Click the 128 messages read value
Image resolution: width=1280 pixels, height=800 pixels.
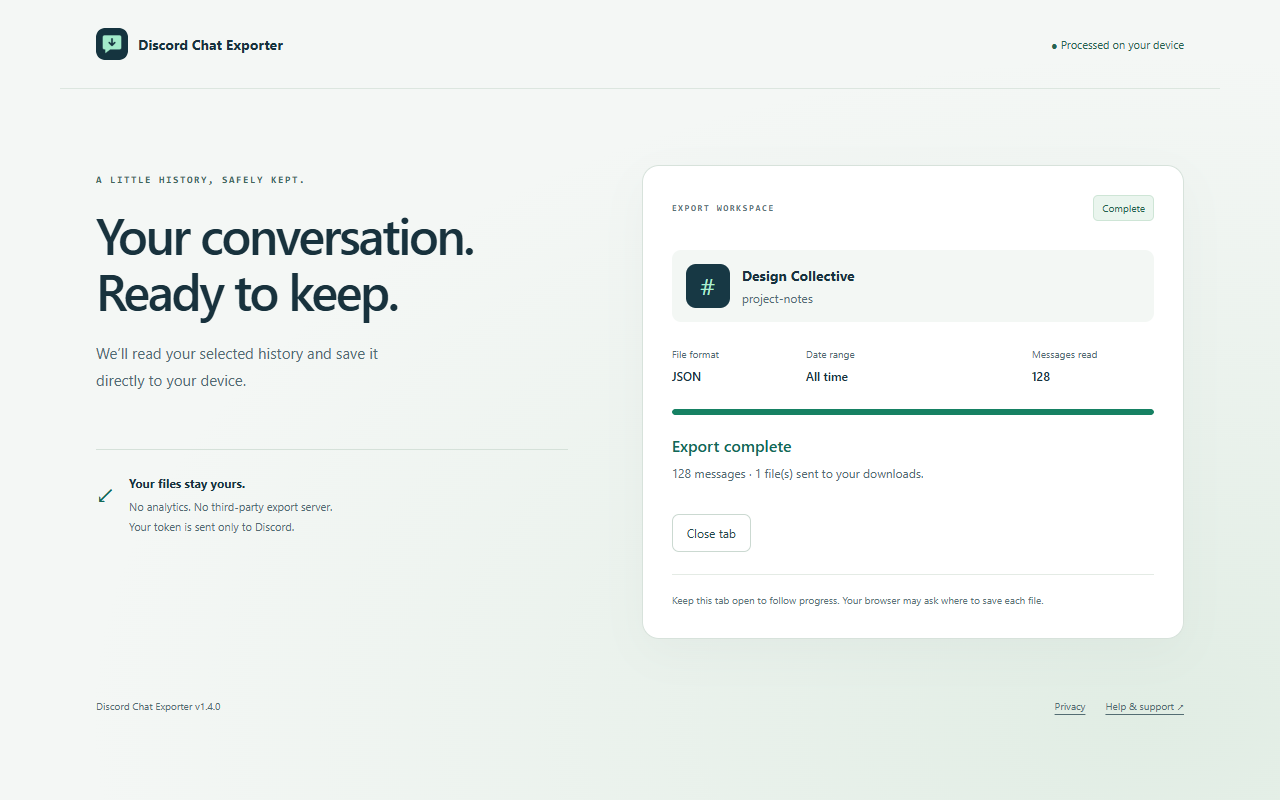(1041, 377)
